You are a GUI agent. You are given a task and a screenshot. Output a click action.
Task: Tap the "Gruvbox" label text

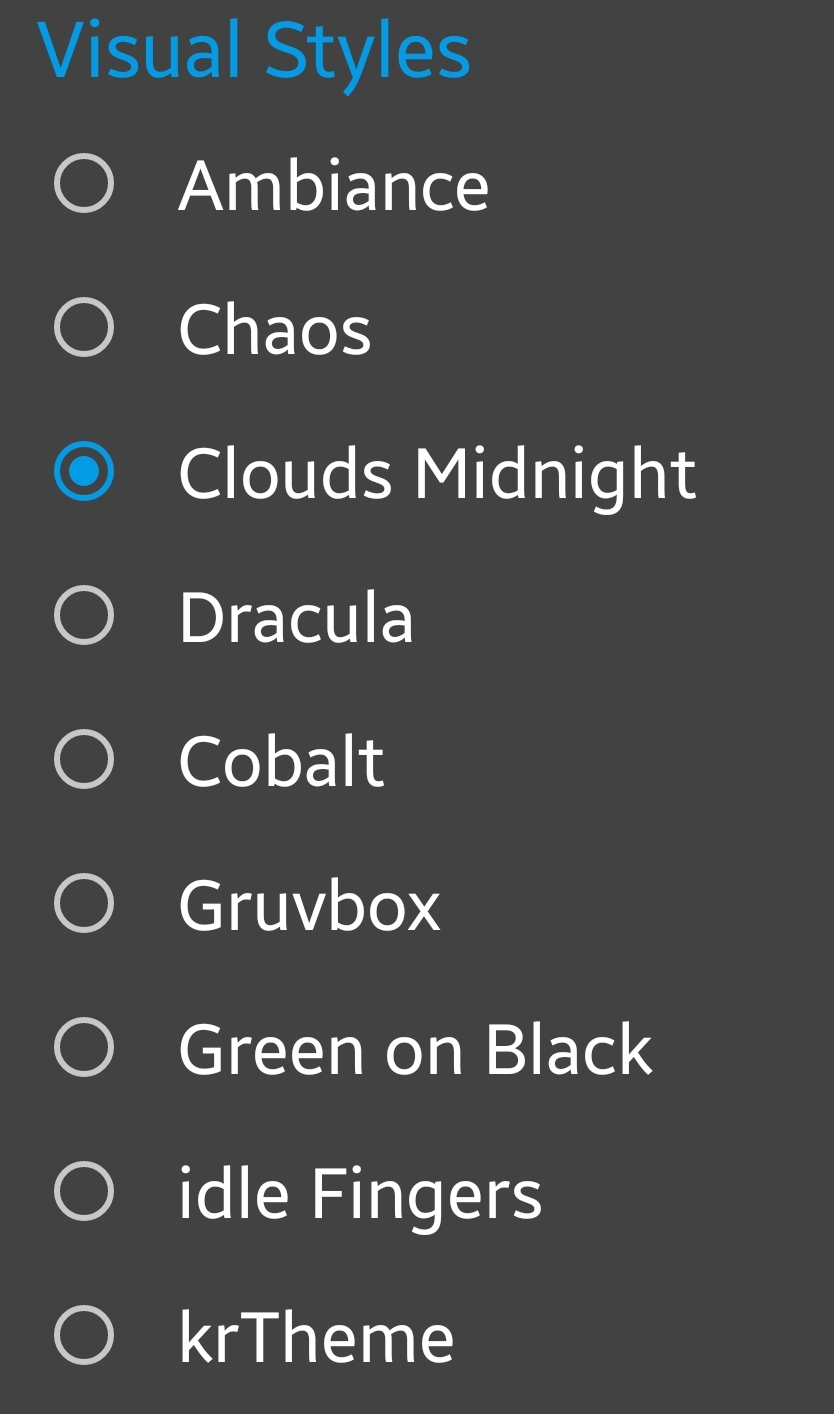[x=309, y=906]
